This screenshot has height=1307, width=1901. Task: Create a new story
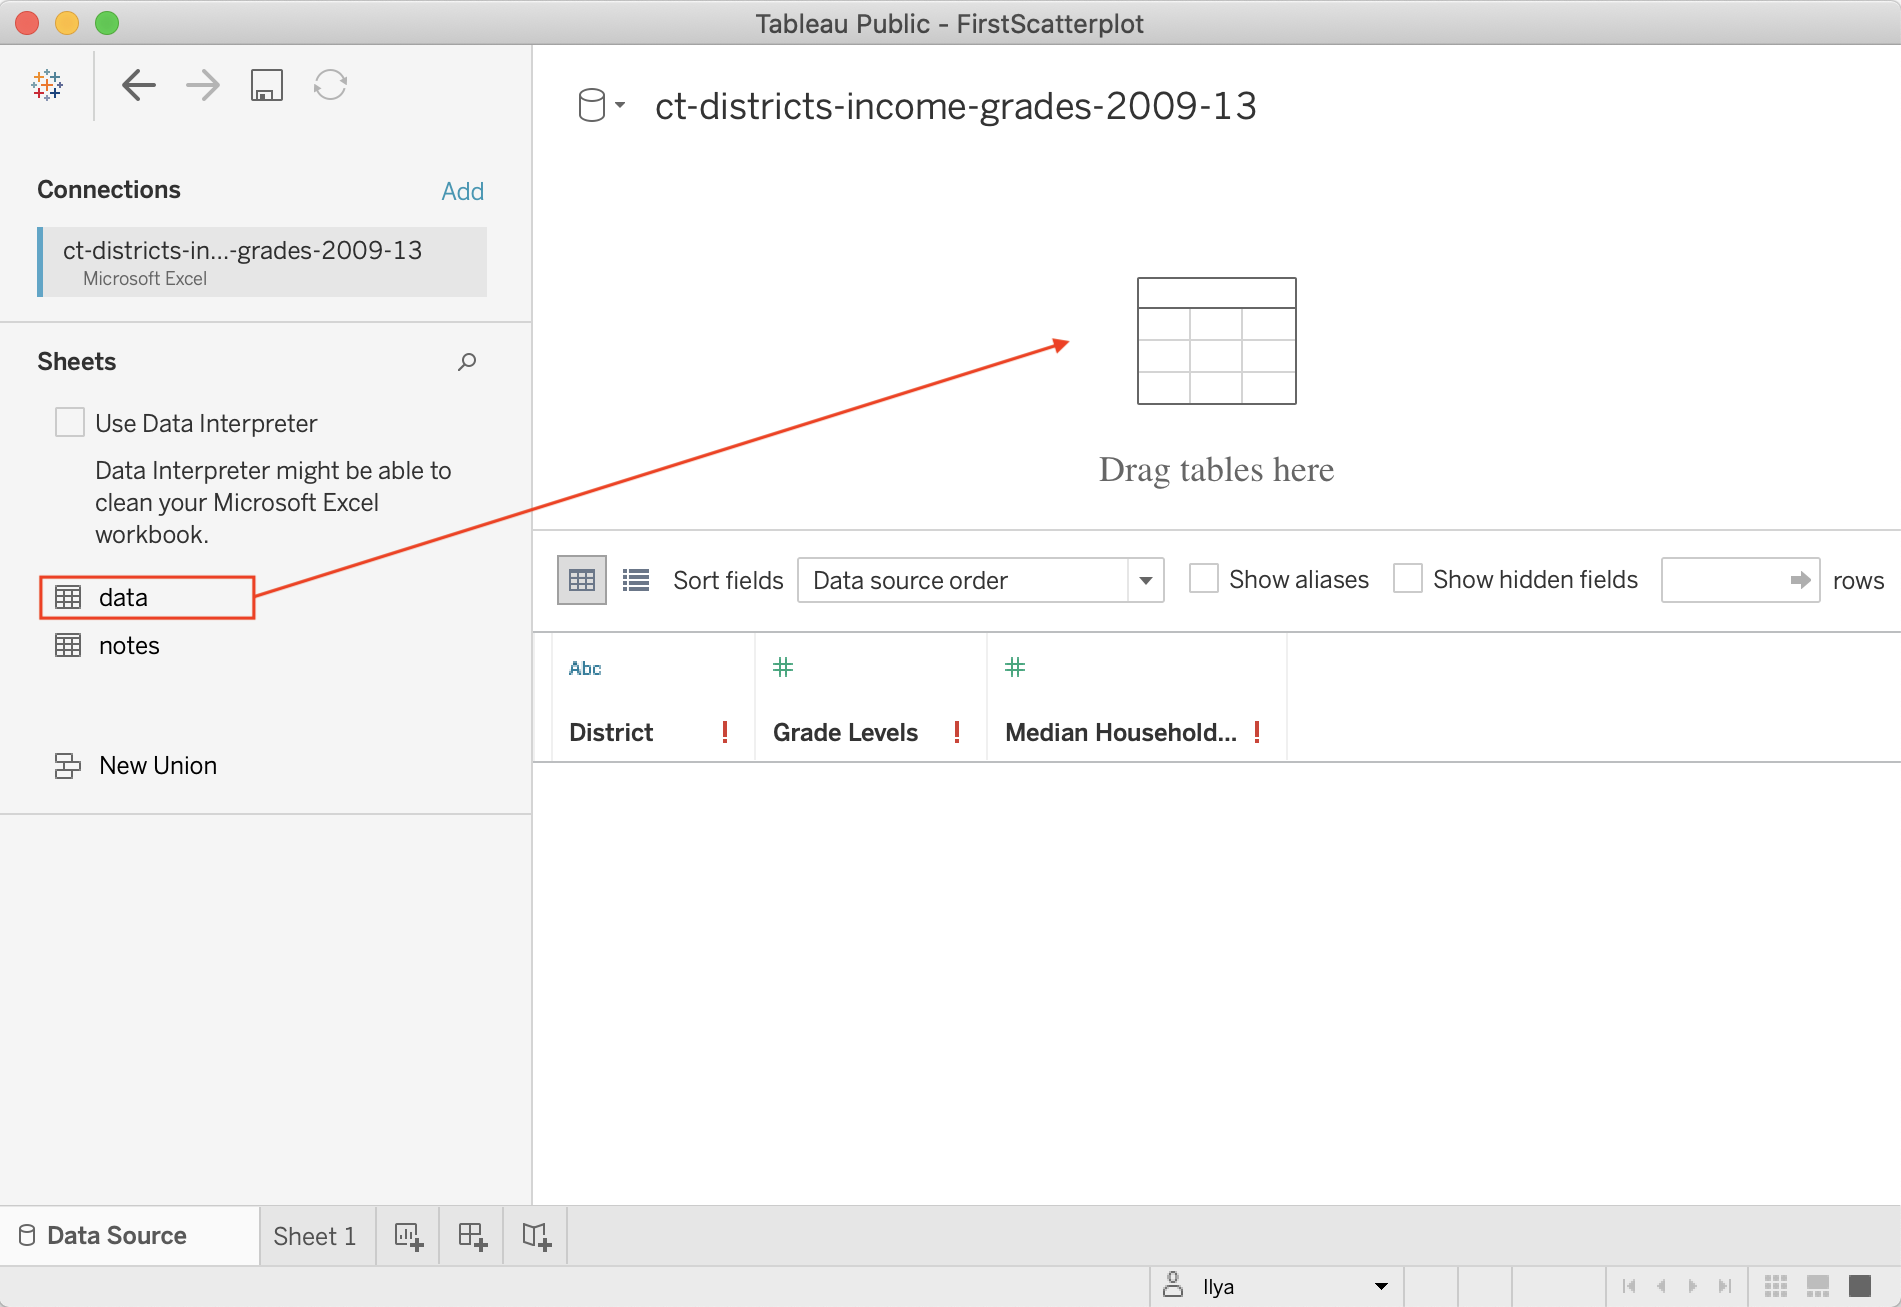536,1237
